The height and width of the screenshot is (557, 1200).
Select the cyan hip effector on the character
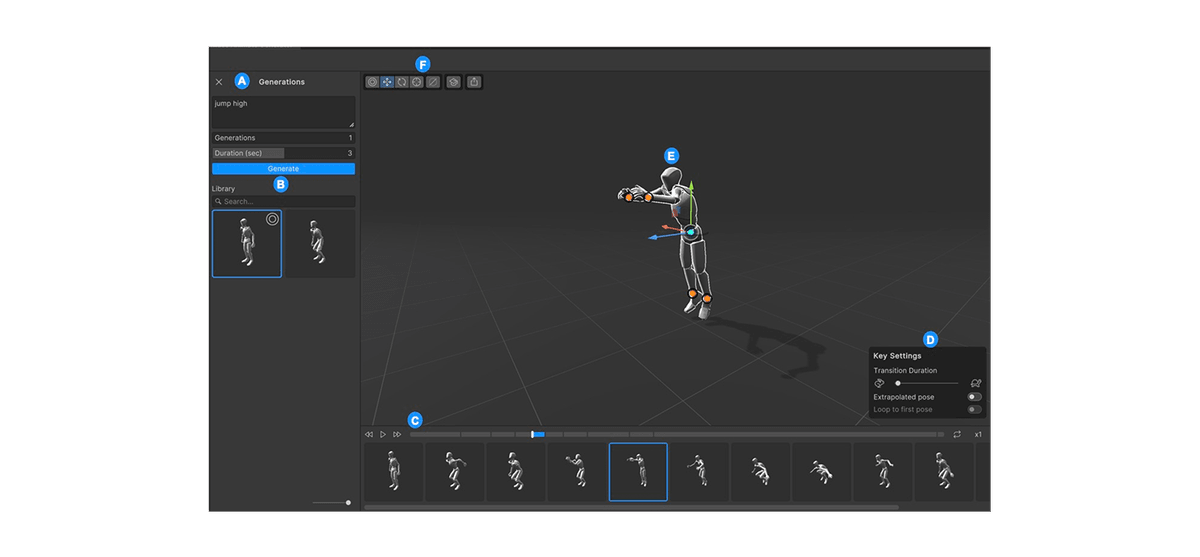pyautogui.click(x=690, y=231)
